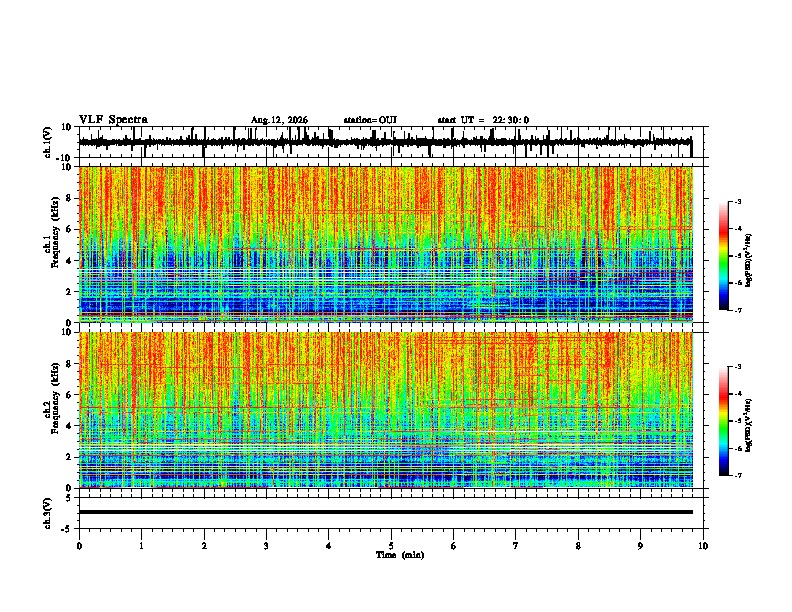Click the date text "Aug.12, 2026"

tap(279, 120)
